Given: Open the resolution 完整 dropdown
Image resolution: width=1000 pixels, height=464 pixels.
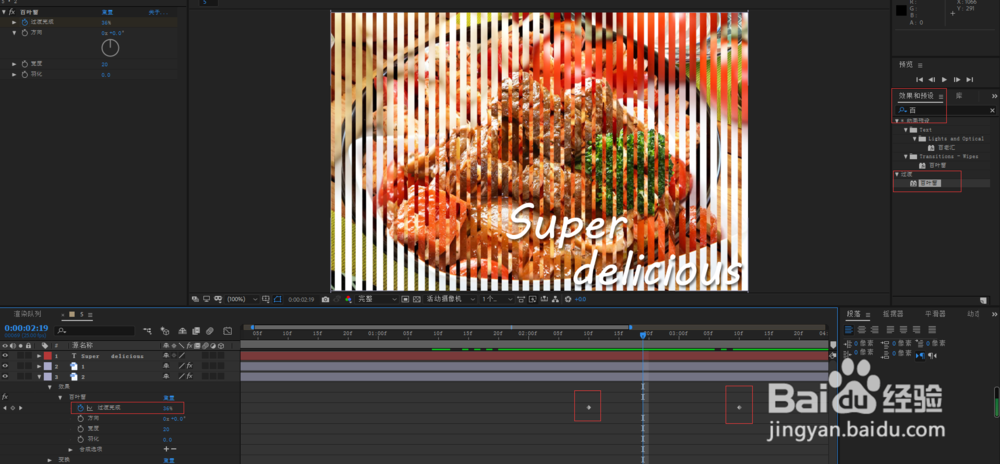Looking at the screenshot, I should (x=376, y=299).
